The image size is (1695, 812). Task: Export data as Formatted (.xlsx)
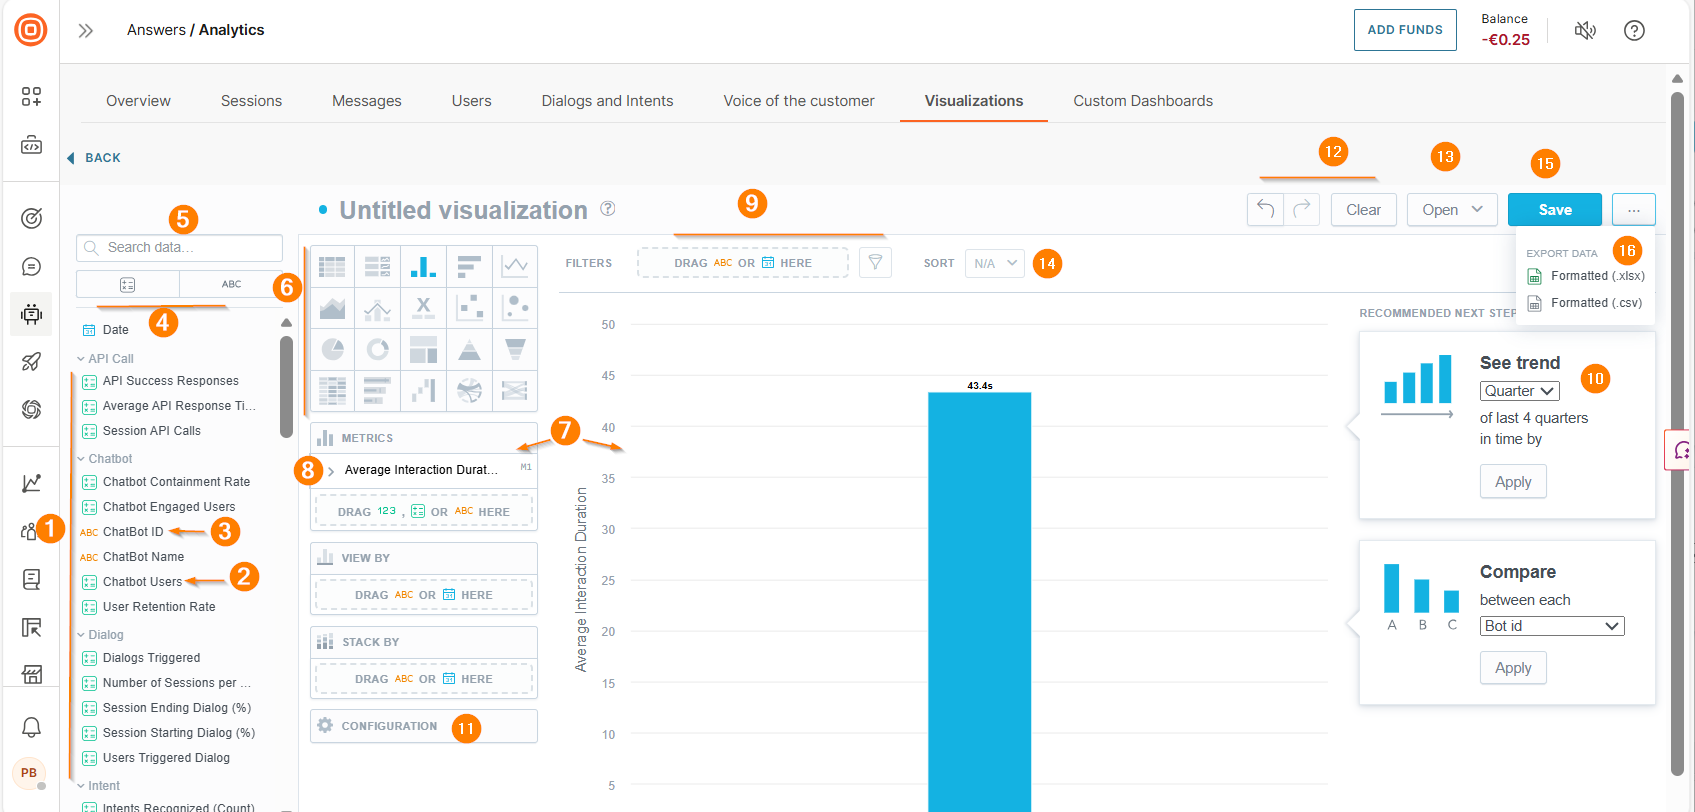pos(1586,276)
